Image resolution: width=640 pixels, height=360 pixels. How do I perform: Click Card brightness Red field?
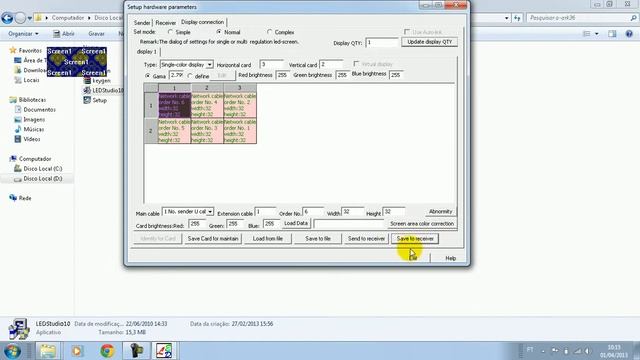197,224
